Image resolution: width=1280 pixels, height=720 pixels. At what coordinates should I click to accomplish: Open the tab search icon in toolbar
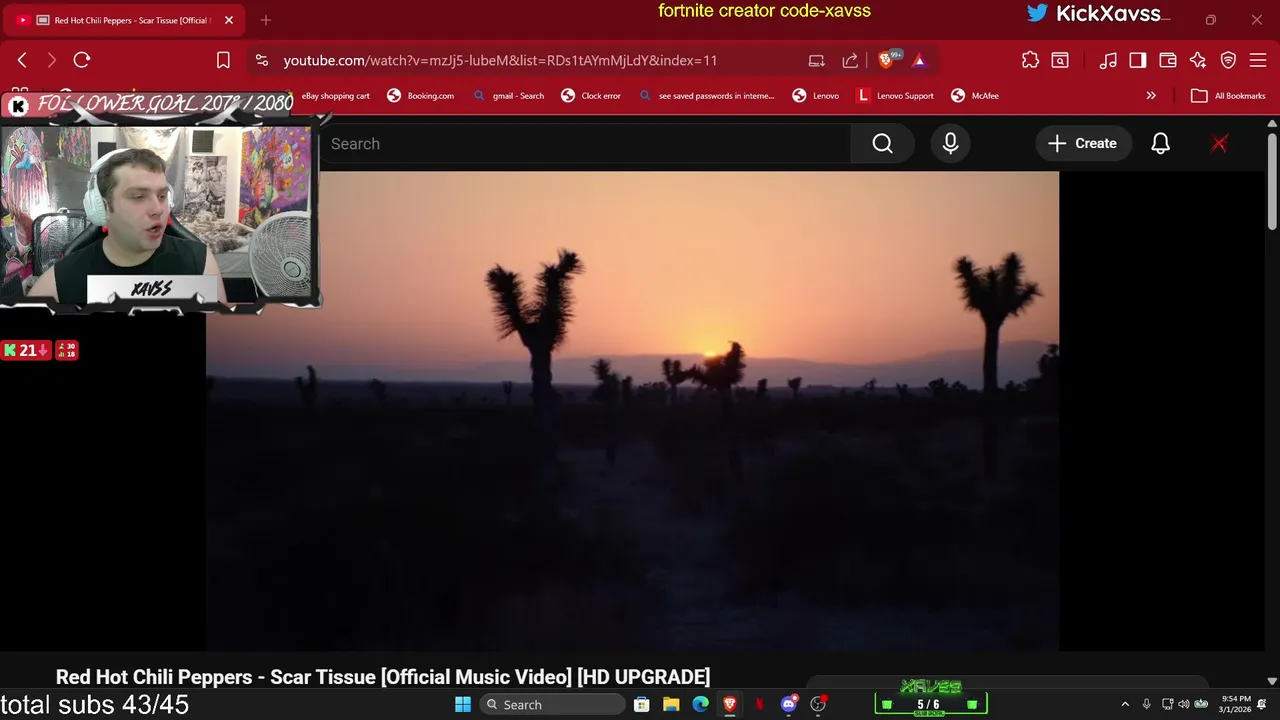[x=1060, y=60]
